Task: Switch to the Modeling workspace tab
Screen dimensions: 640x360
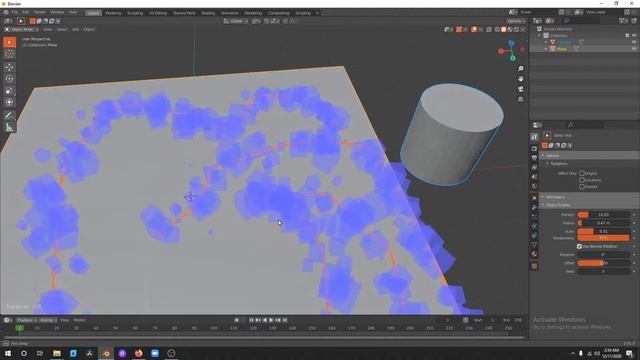Action: click(x=113, y=13)
